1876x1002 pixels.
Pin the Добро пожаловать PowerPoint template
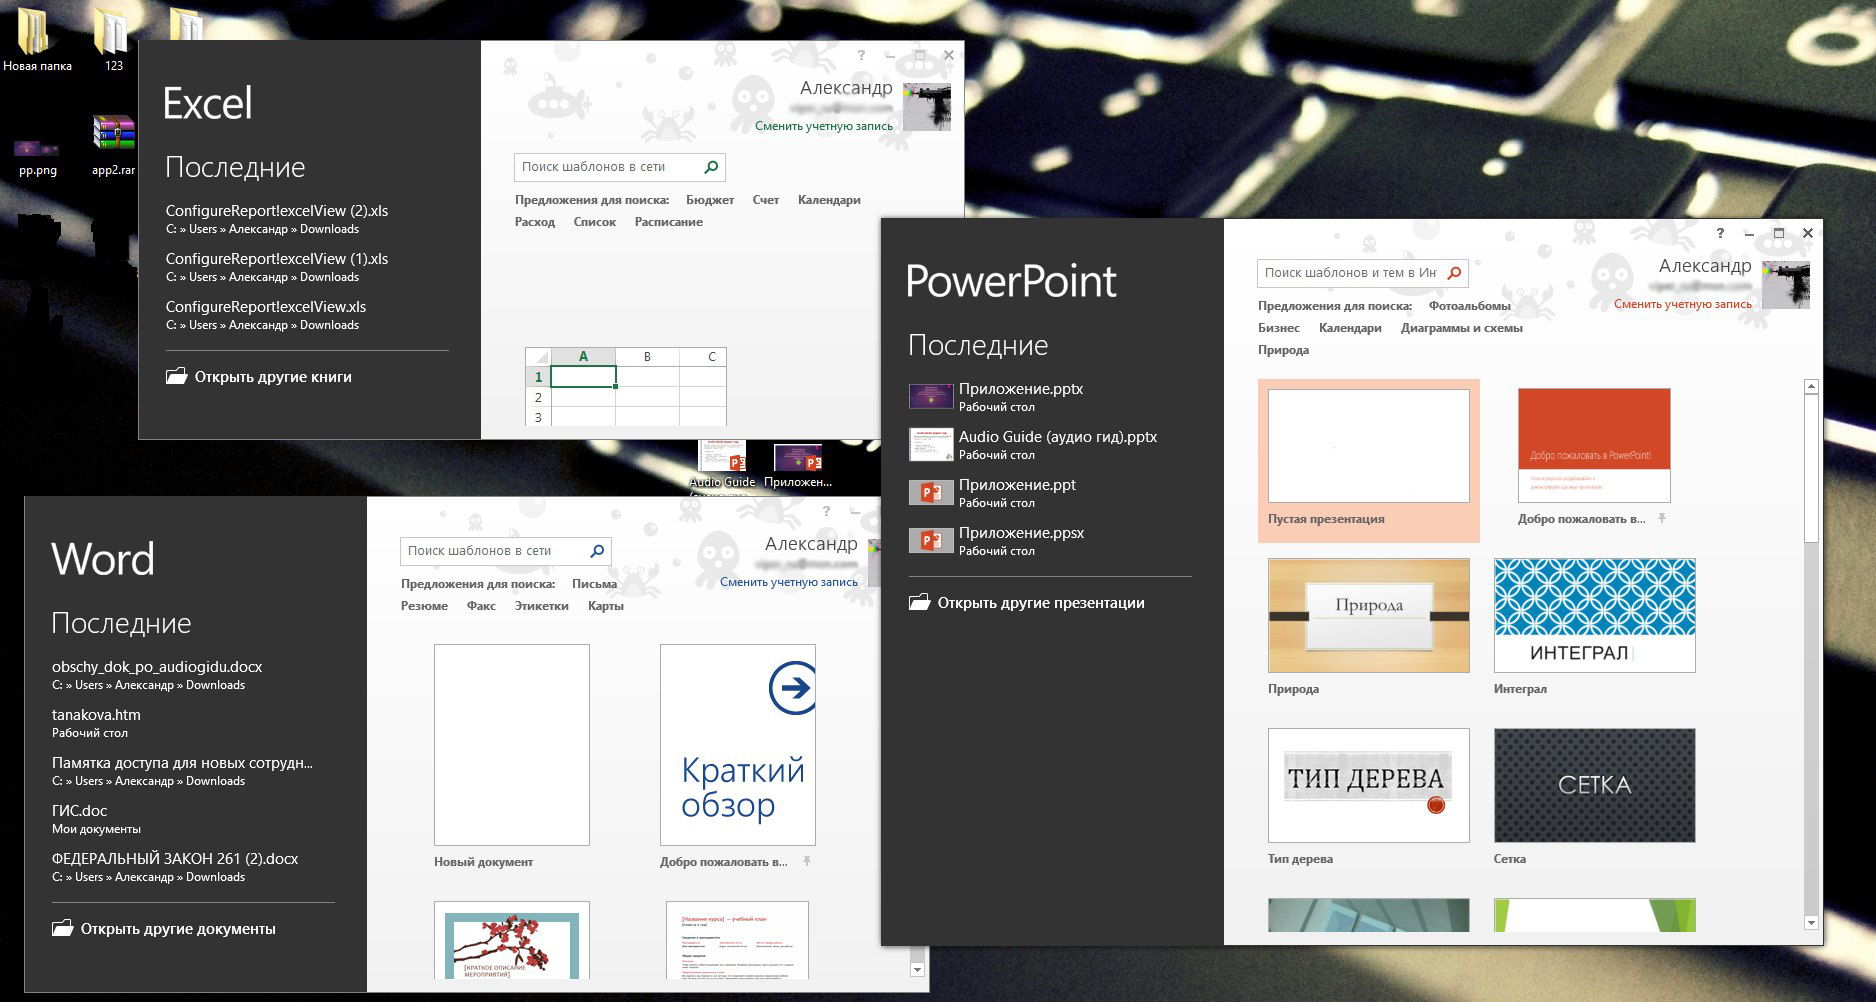pyautogui.click(x=1662, y=519)
